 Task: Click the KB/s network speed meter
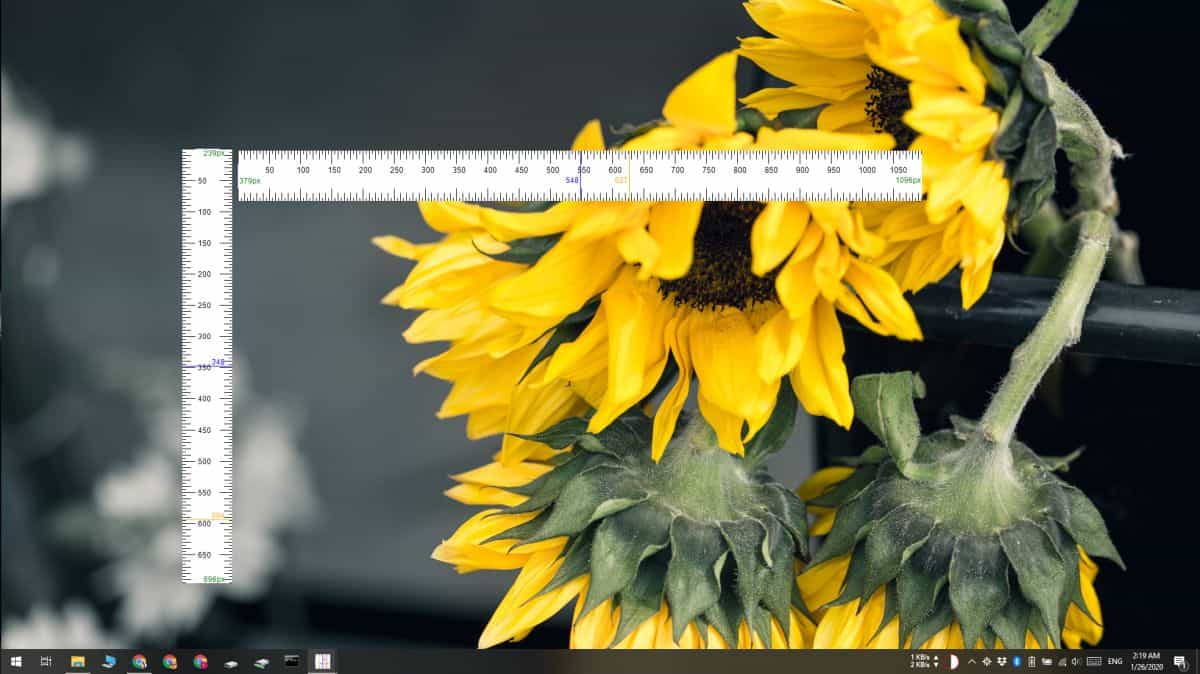pos(923,661)
